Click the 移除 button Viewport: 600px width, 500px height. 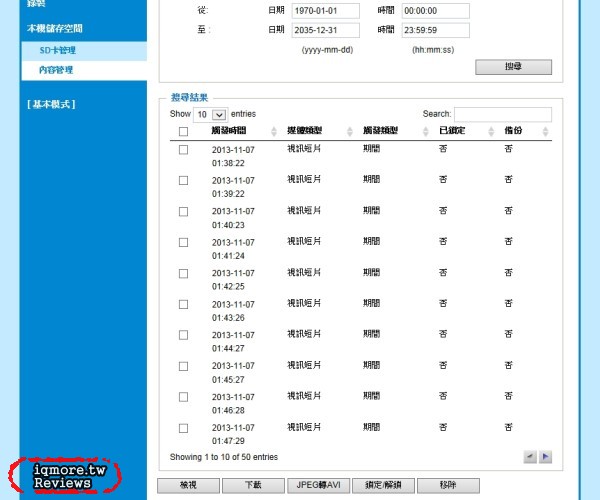pos(448,485)
